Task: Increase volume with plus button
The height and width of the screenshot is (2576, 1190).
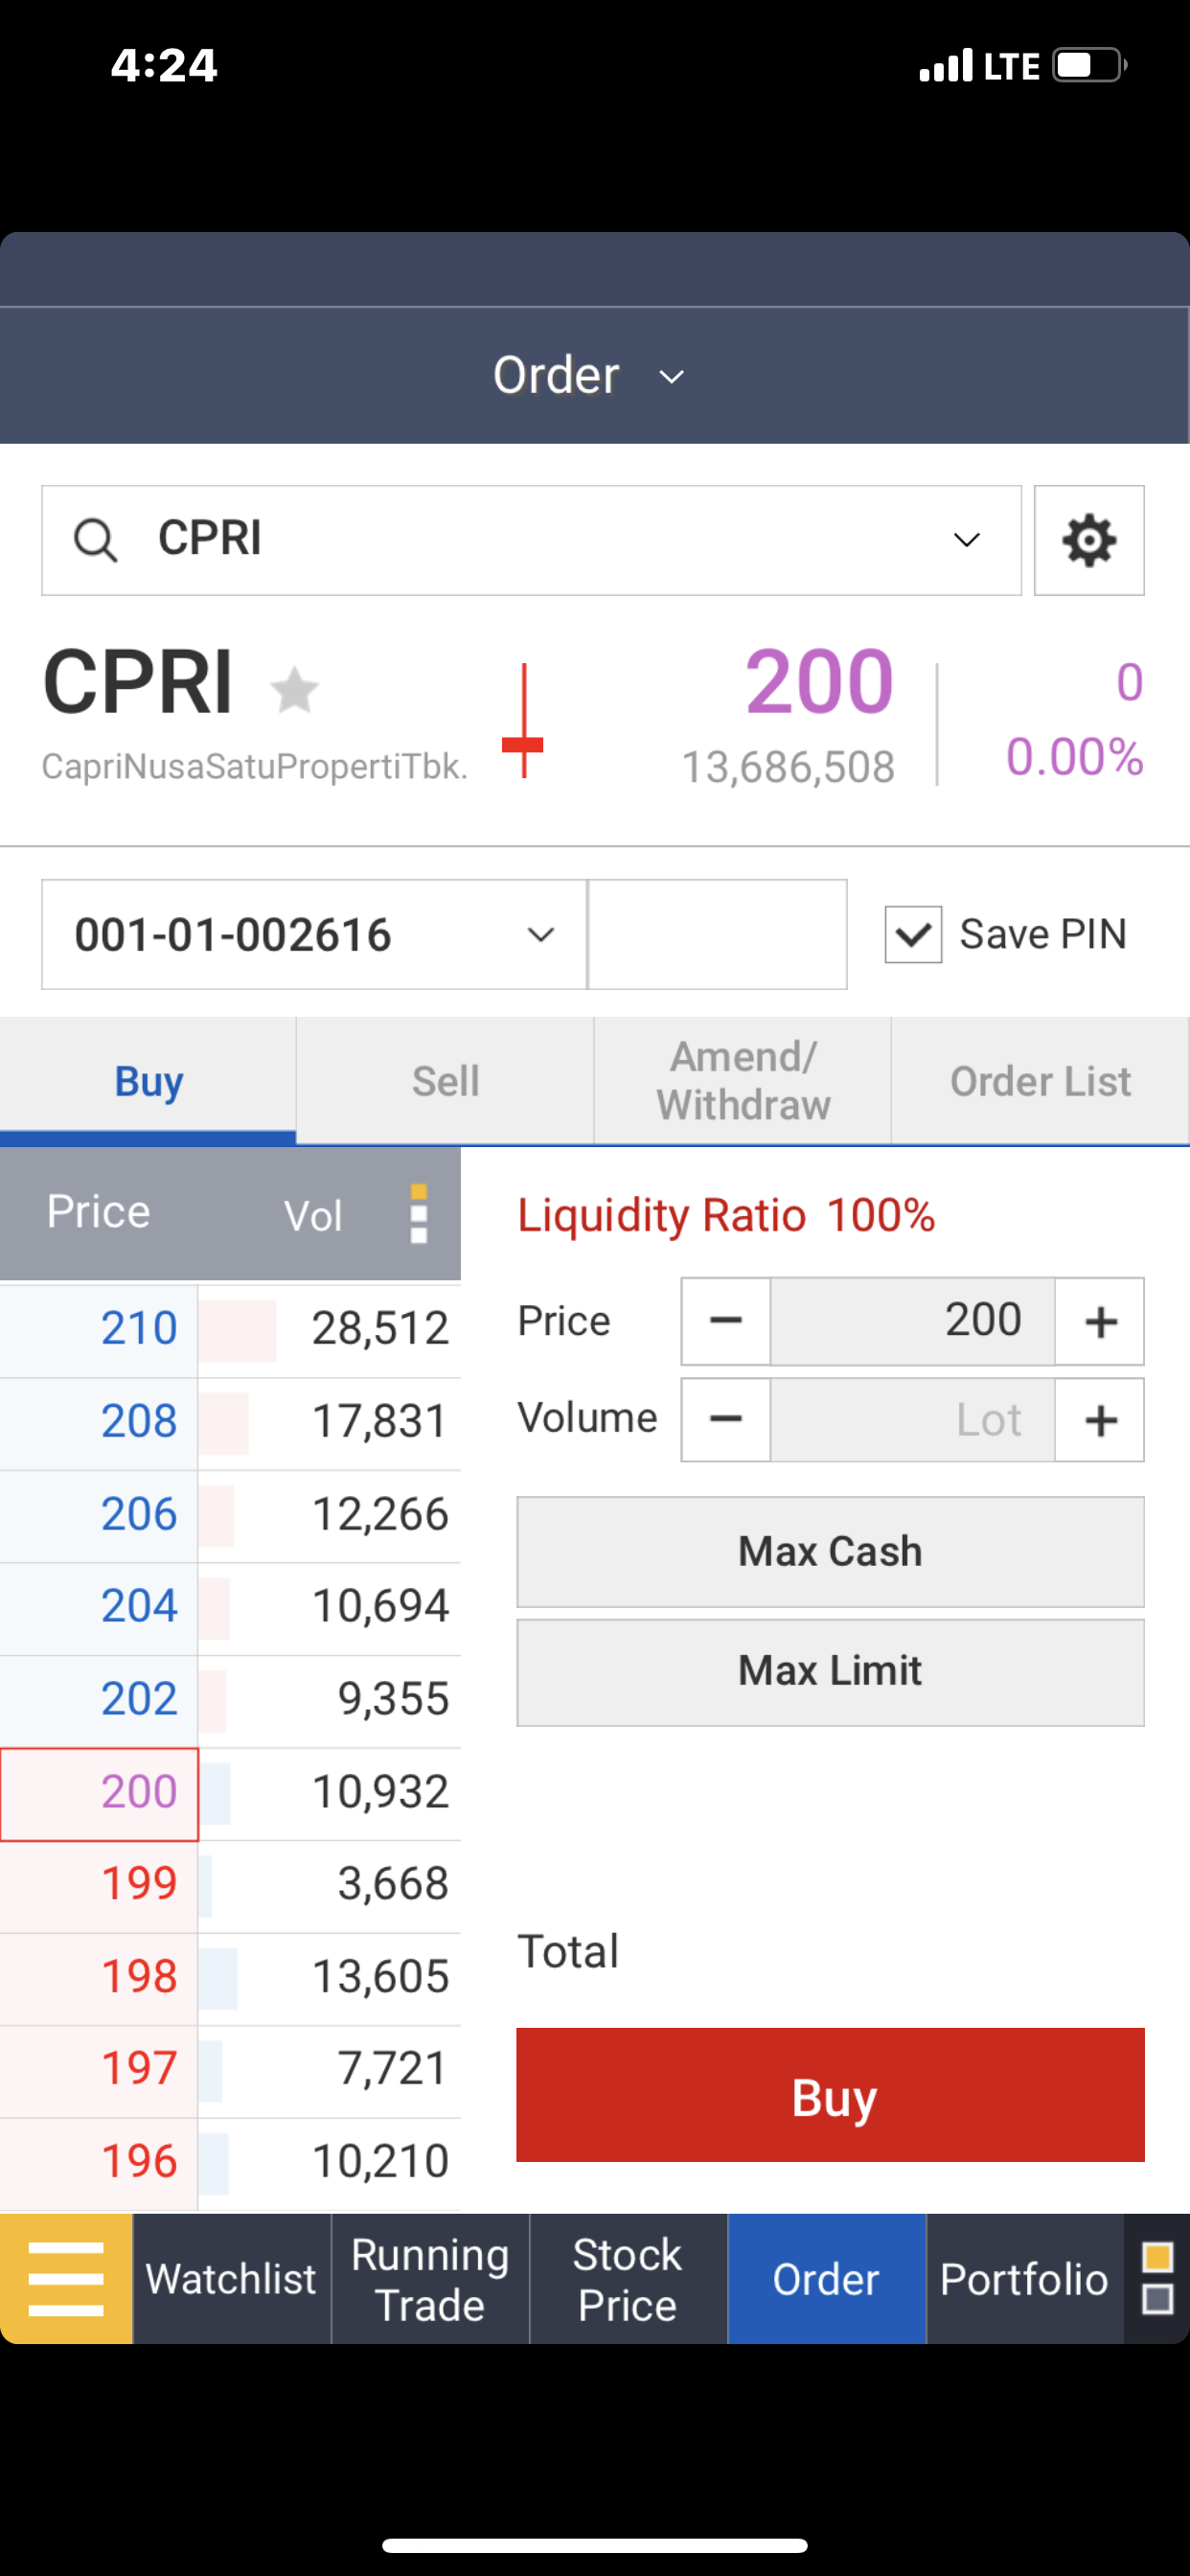Action: point(1100,1420)
